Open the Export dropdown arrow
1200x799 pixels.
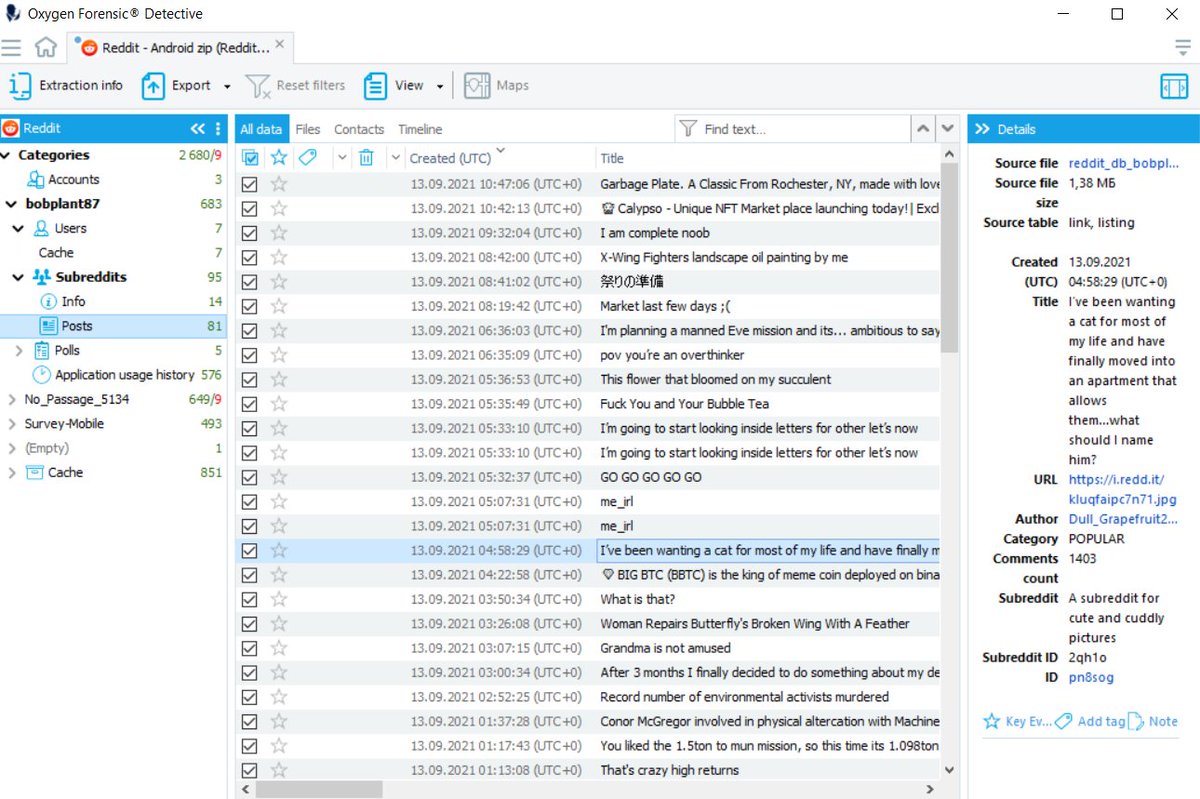227,87
